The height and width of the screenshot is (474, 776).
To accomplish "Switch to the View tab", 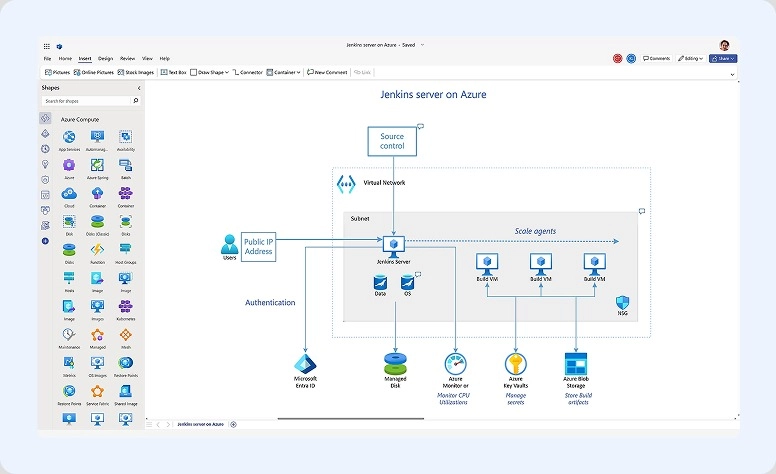I will coord(147,58).
